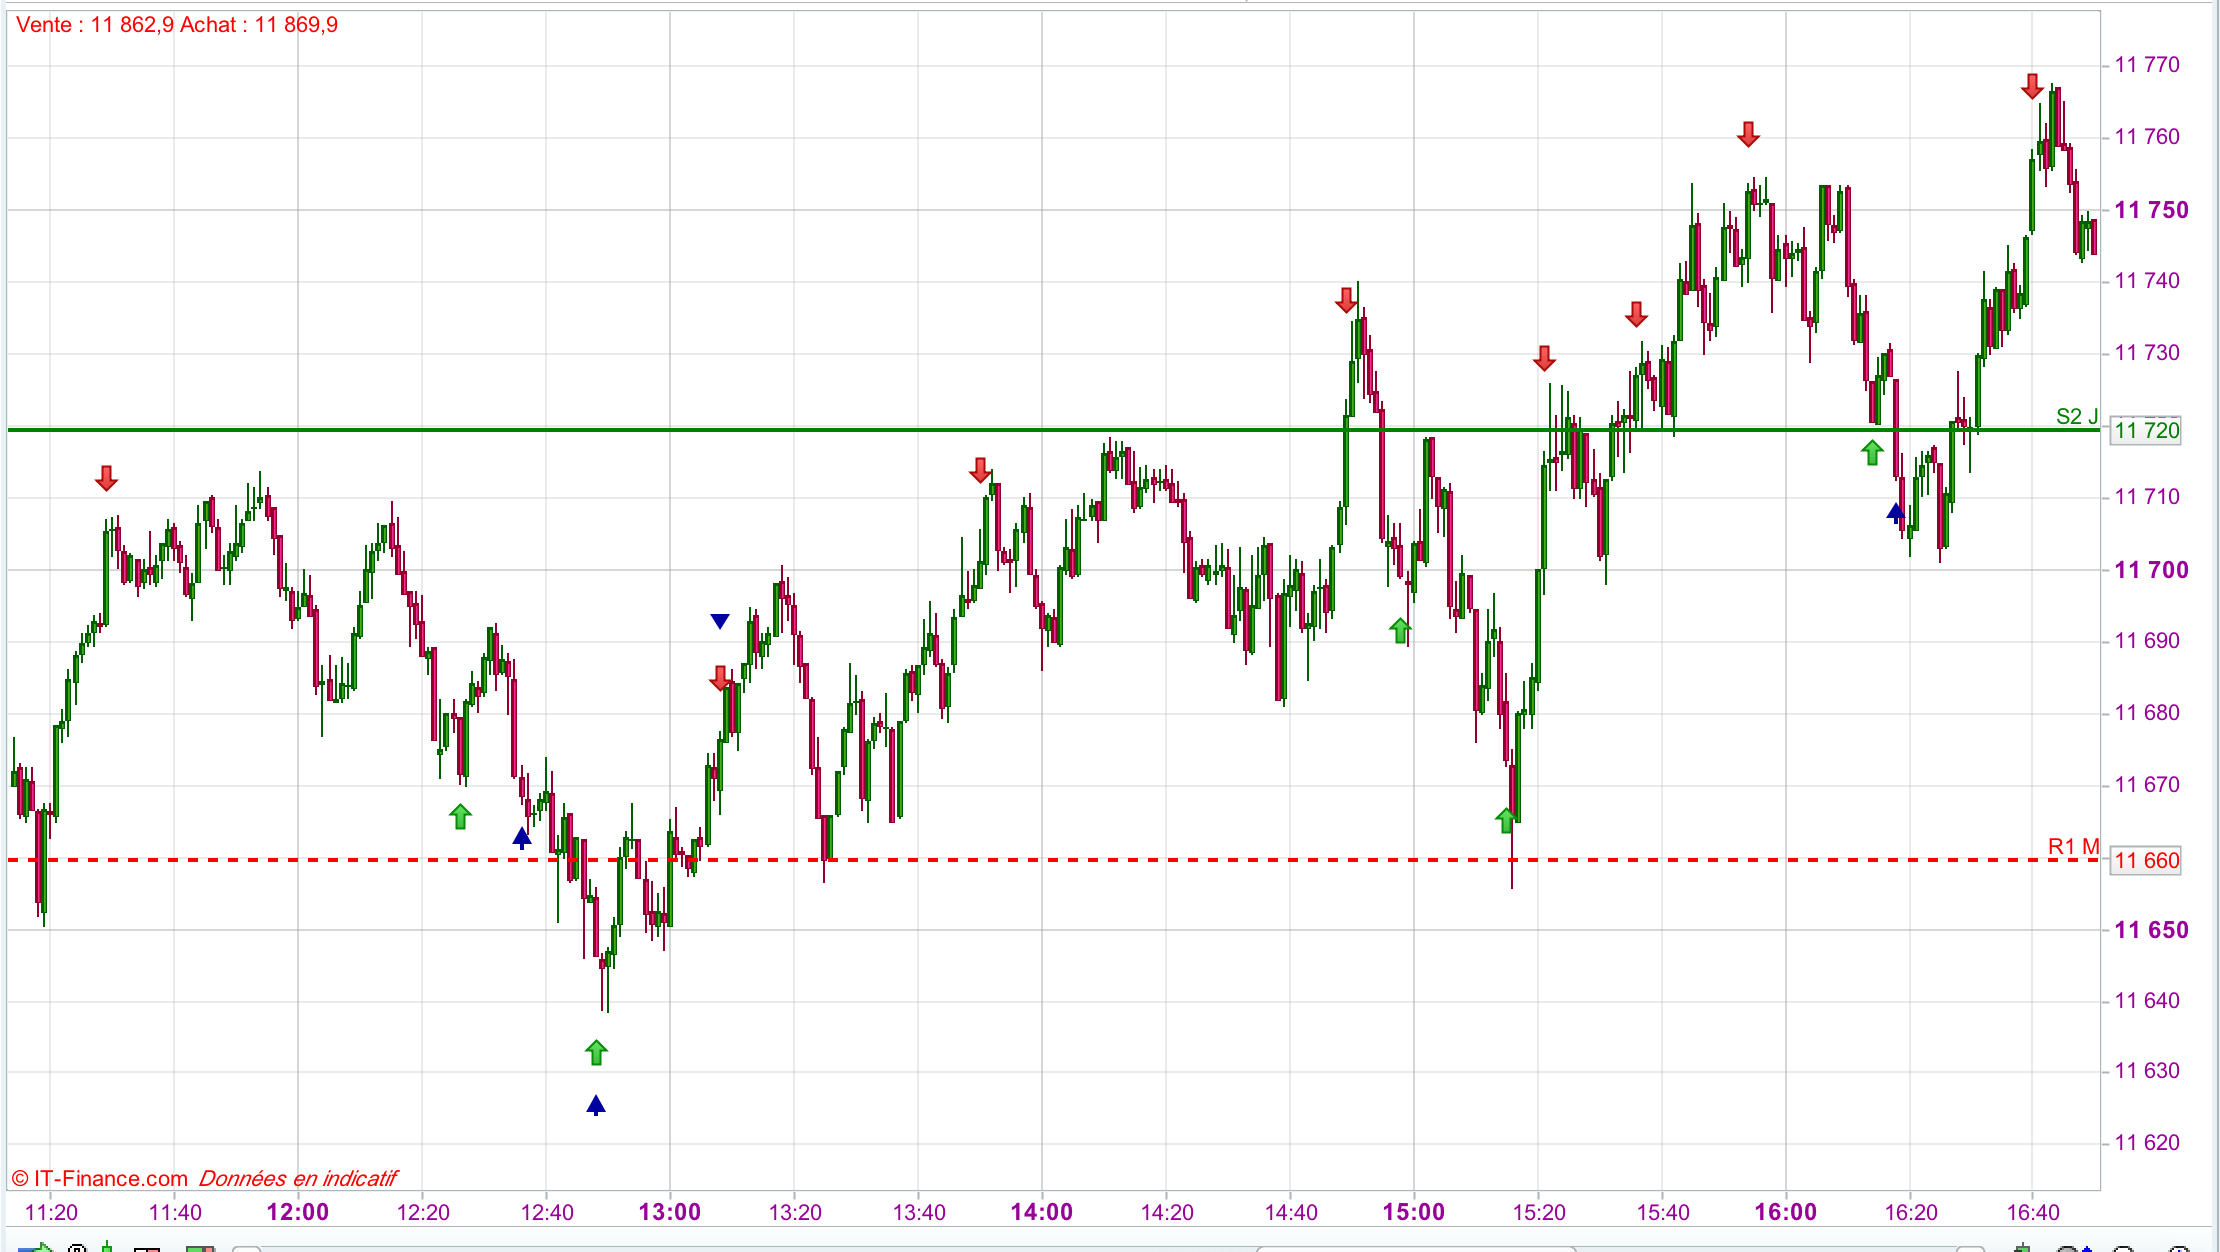Click the Vente / Achat price quote text
This screenshot has width=2220, height=1252.
click(x=177, y=25)
